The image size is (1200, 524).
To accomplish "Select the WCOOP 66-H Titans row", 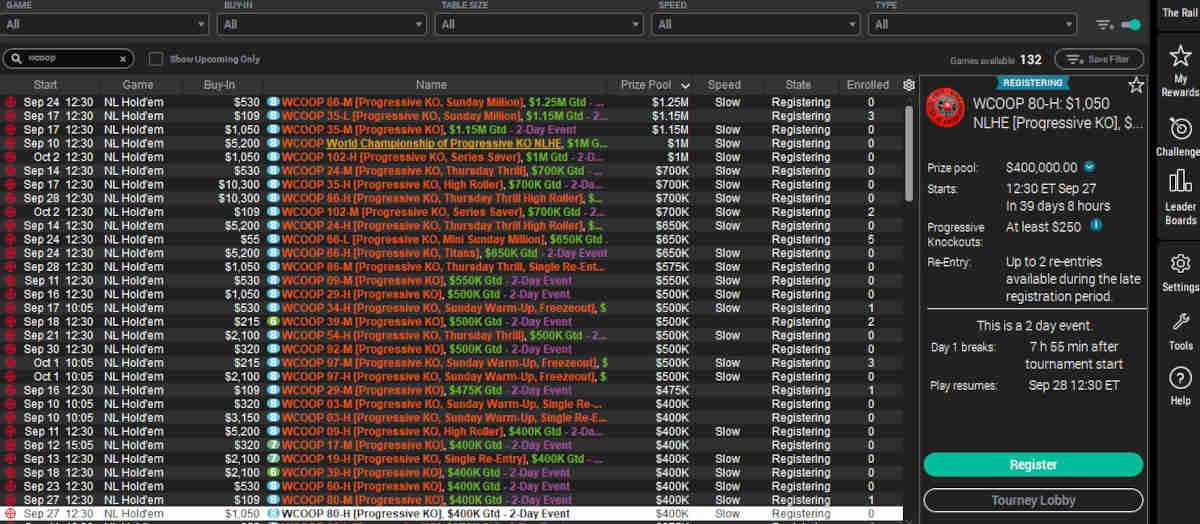I will (x=450, y=253).
